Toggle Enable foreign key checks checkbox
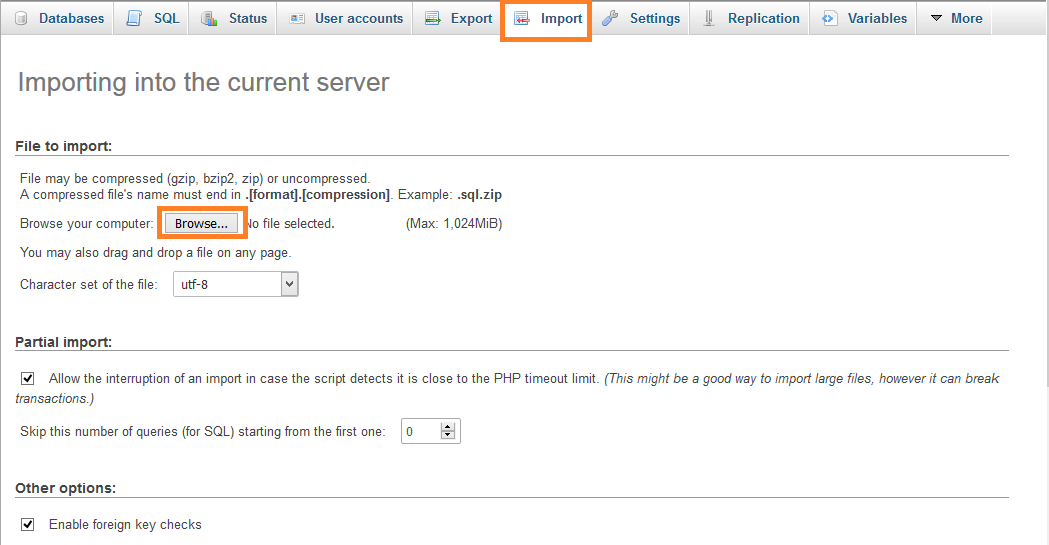Viewport: 1049px width, 545px height. click(27, 524)
